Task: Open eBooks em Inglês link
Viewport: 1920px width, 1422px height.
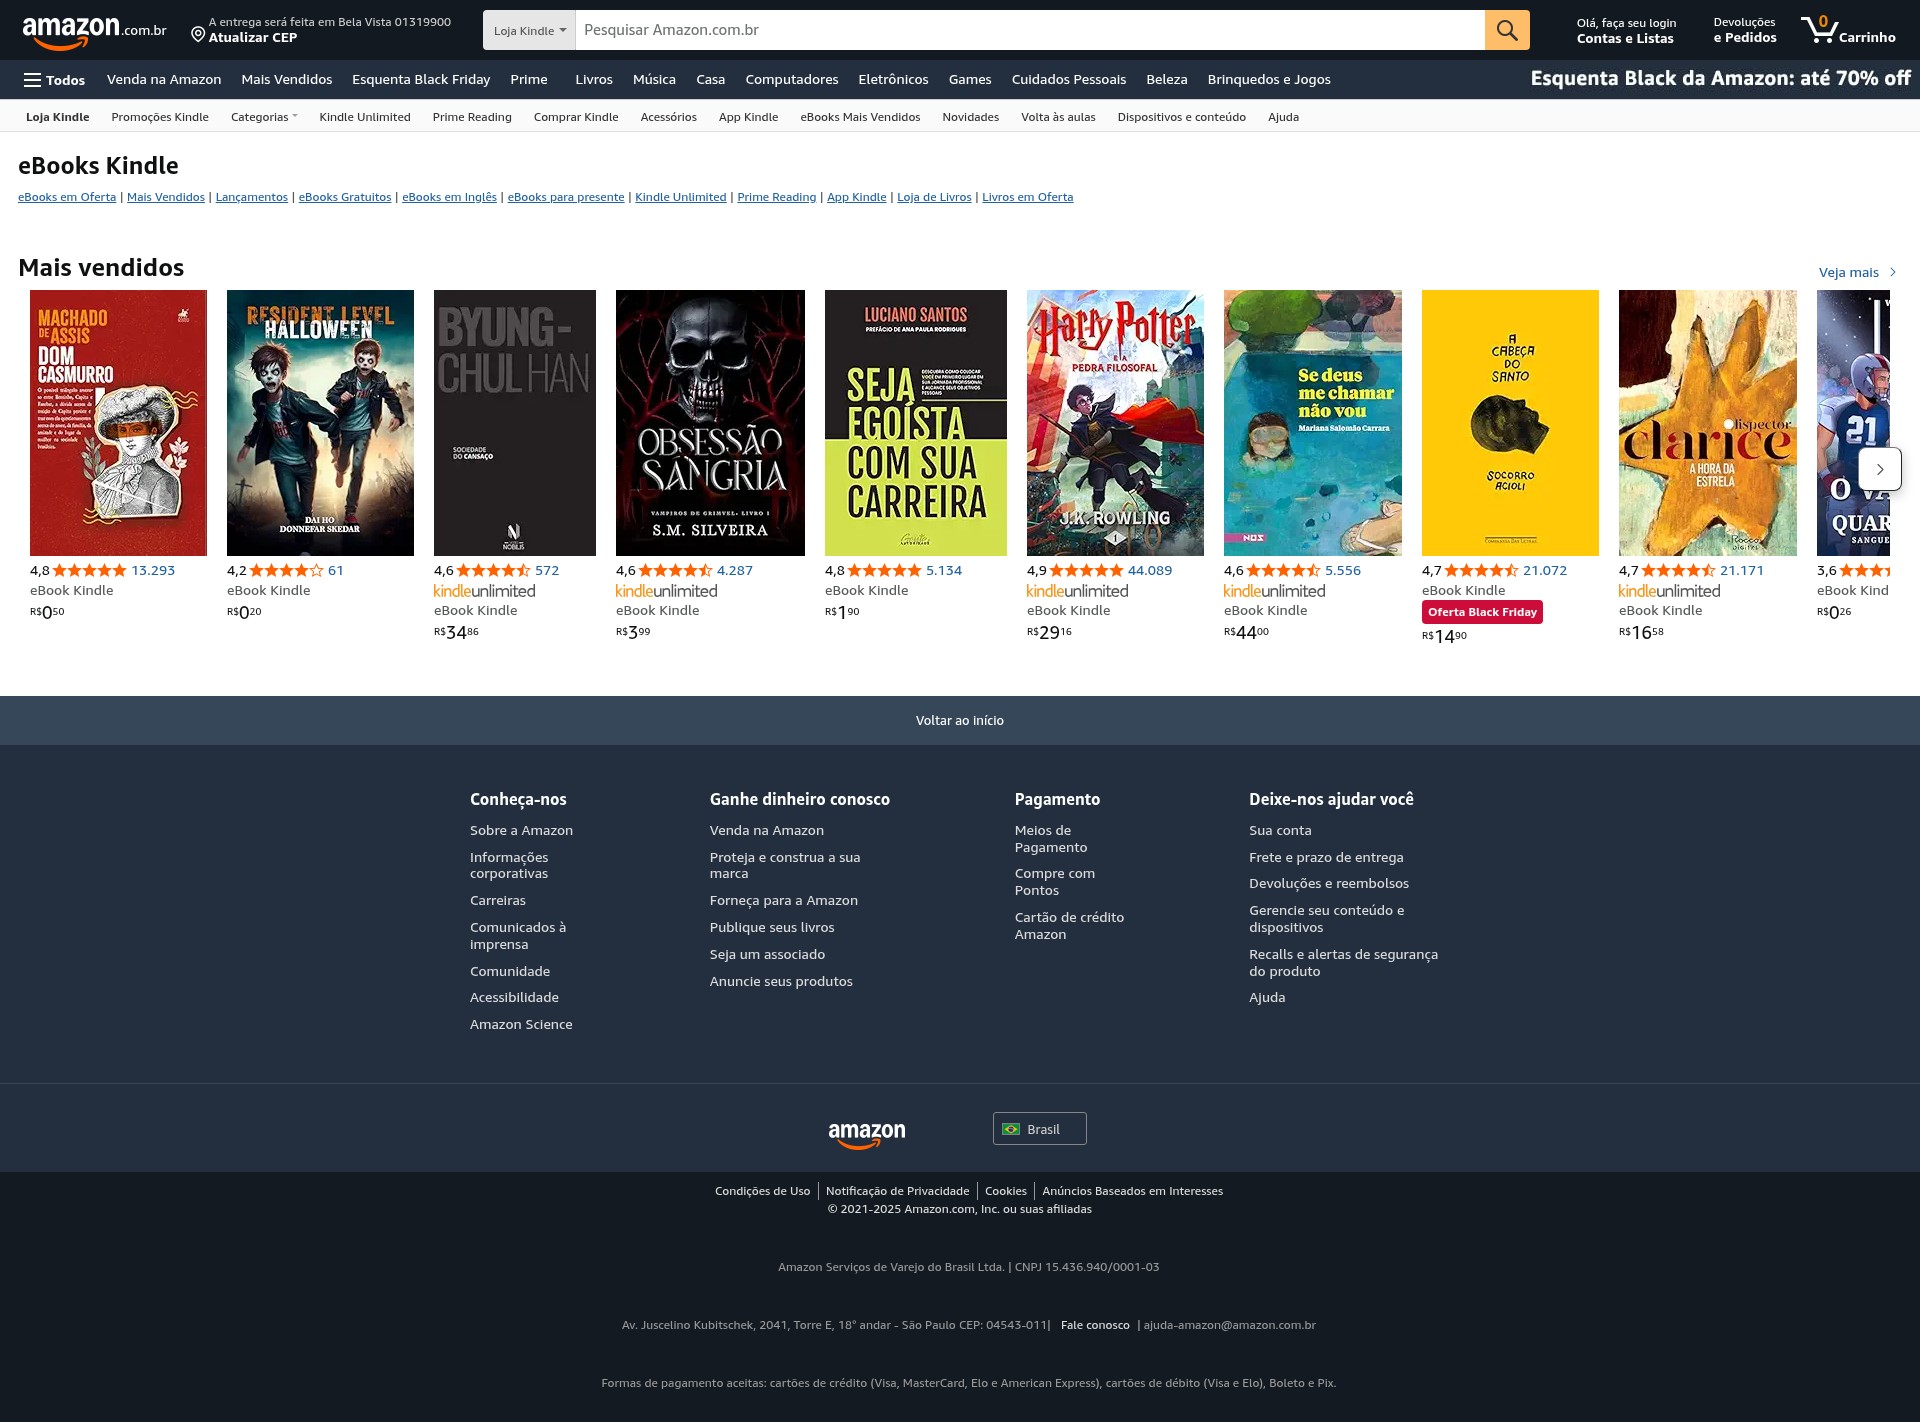Action: 449,197
